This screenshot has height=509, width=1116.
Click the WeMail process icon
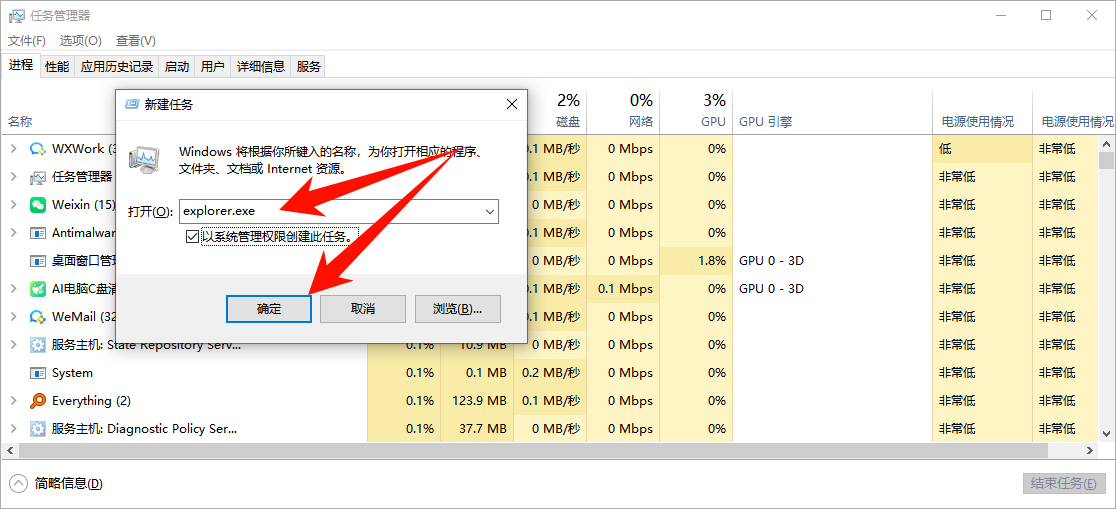pos(37,317)
